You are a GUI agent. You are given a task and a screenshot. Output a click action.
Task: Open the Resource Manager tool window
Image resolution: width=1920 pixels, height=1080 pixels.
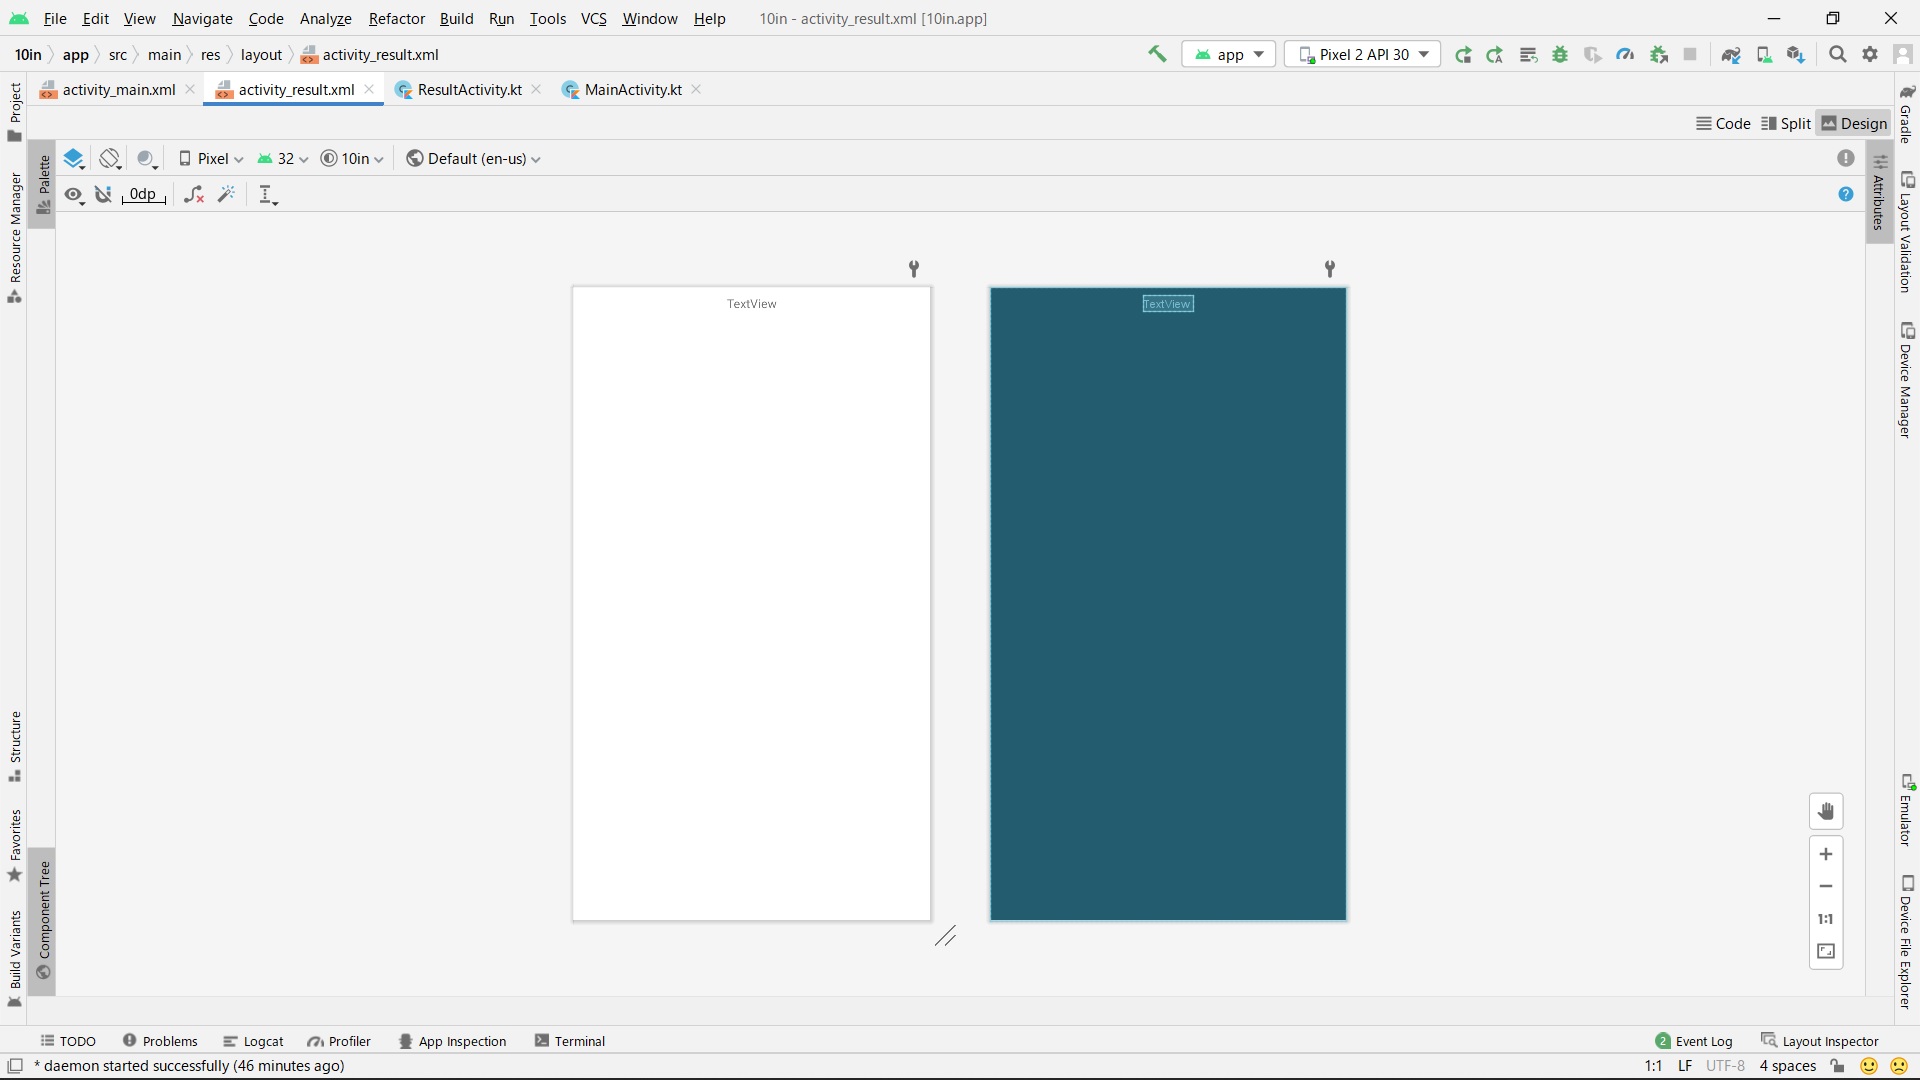point(15,238)
